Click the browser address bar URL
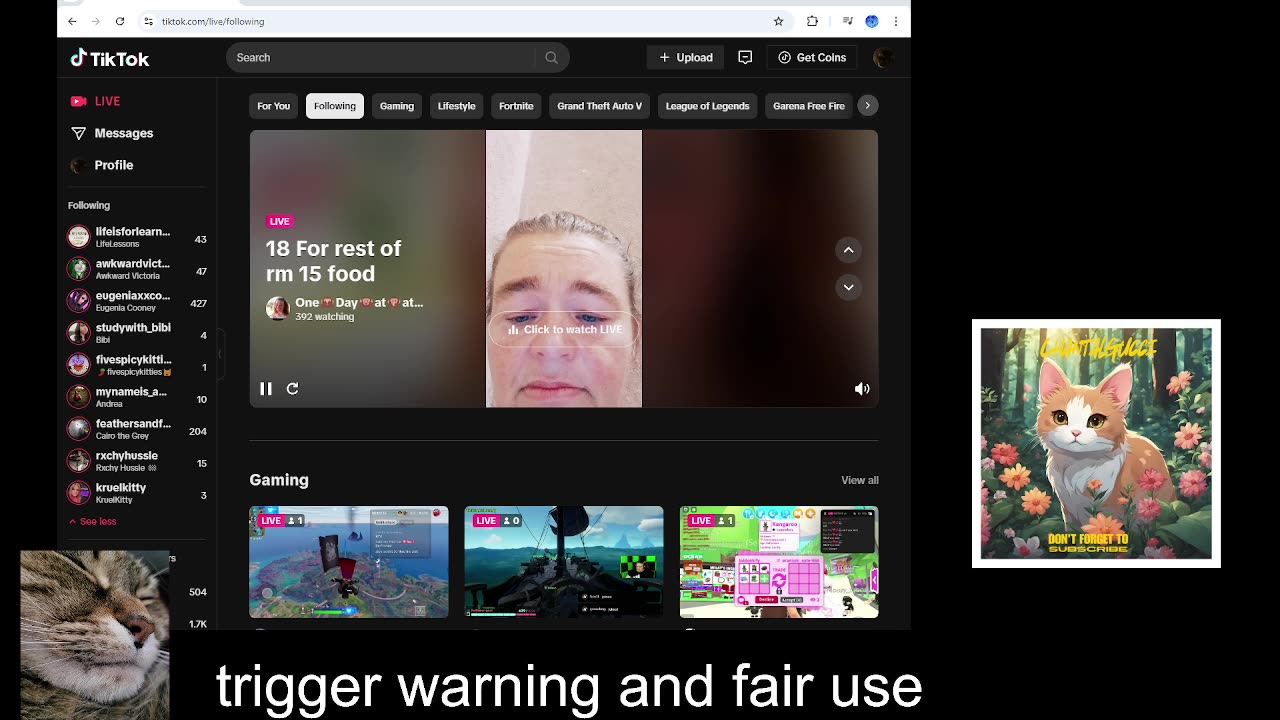 pyautogui.click(x=213, y=21)
